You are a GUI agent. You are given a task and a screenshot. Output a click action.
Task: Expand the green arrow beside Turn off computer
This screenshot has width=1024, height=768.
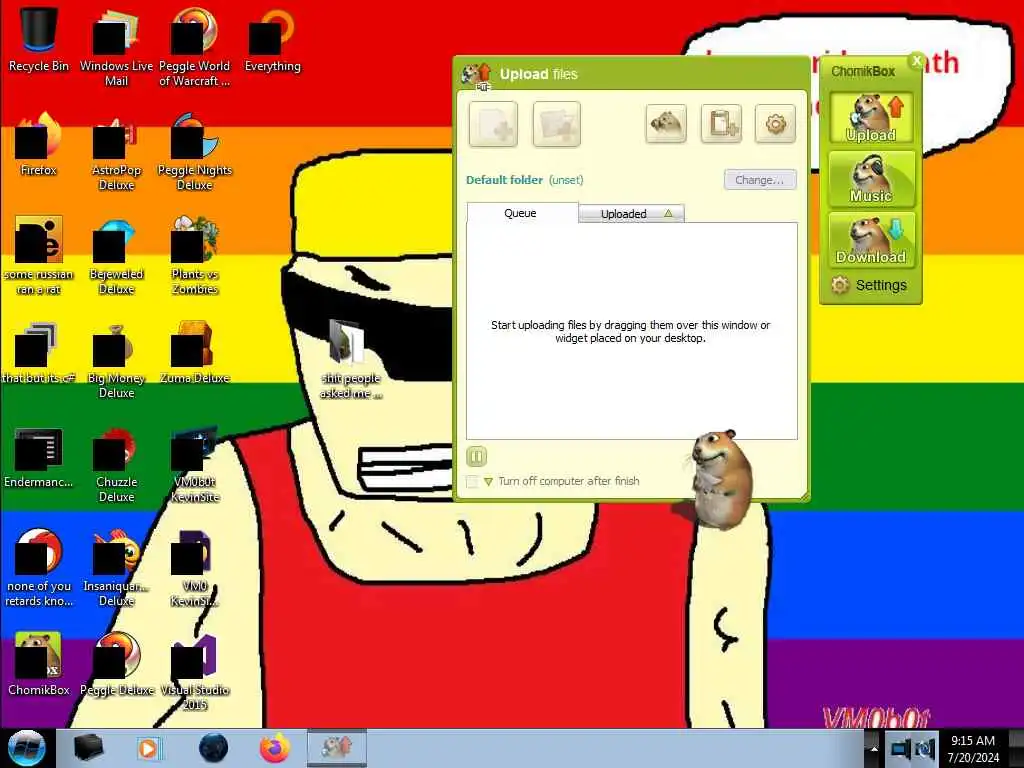coord(488,482)
